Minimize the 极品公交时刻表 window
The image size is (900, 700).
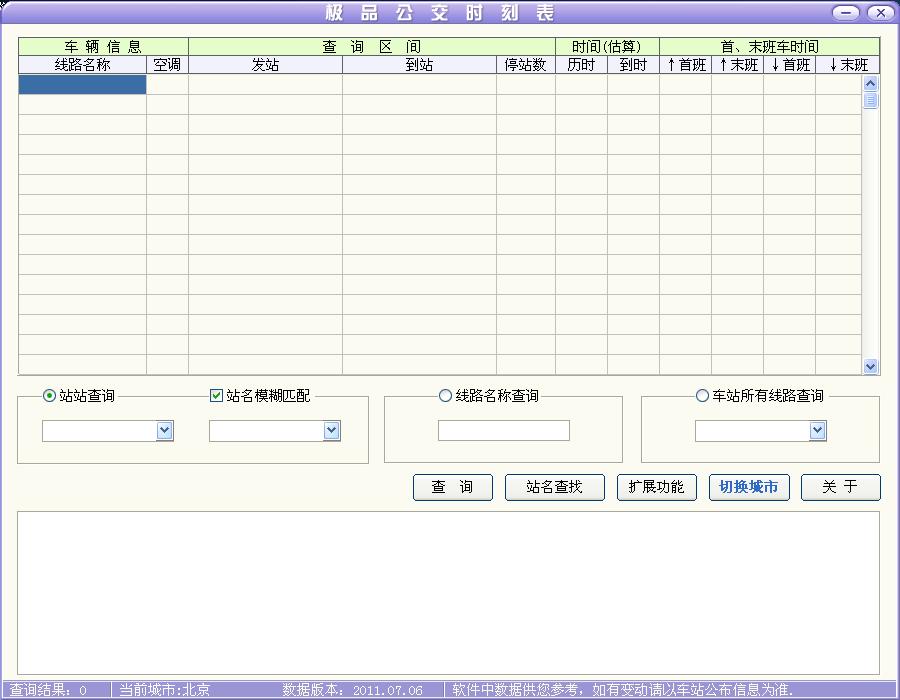tap(846, 13)
